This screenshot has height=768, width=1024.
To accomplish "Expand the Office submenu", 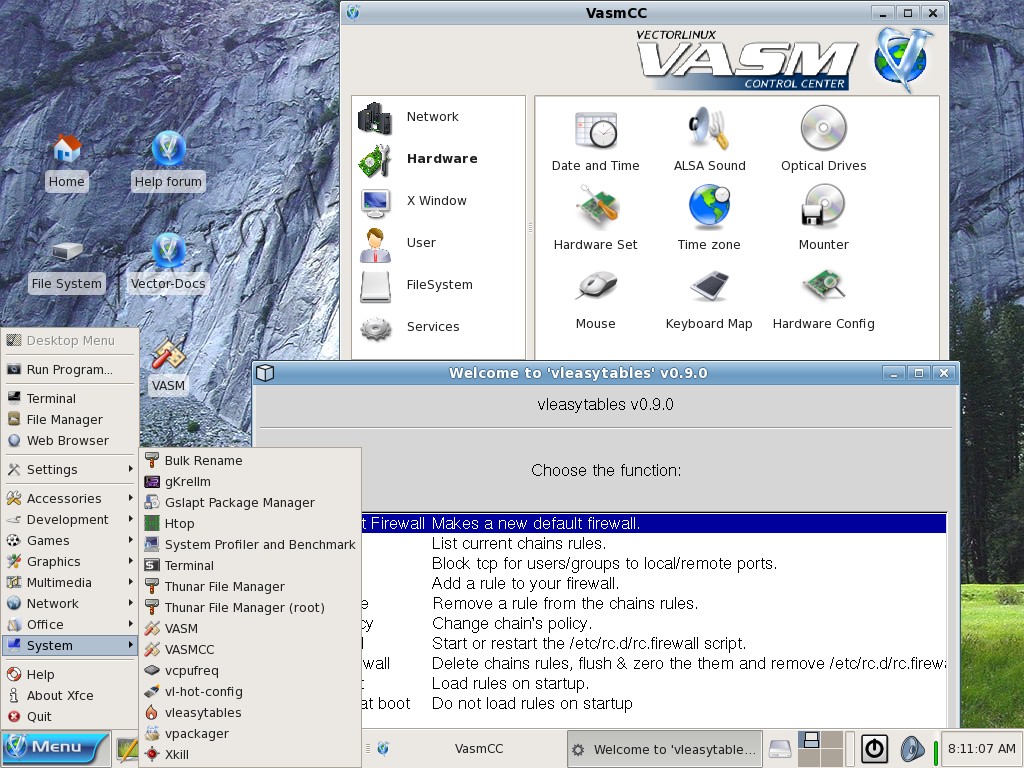I will [x=70, y=624].
